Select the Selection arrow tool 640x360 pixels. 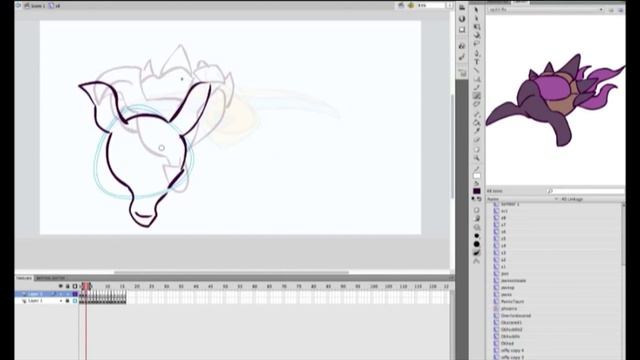point(477,9)
